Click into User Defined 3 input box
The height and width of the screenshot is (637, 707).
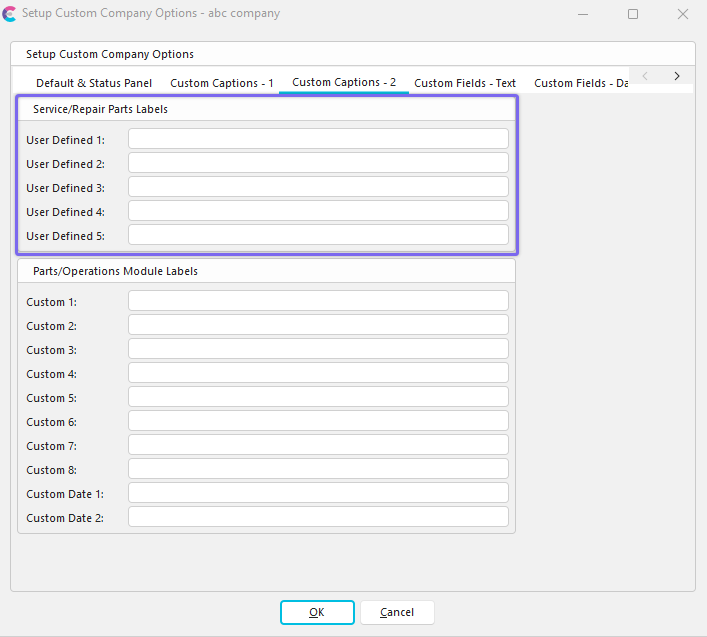coord(318,187)
